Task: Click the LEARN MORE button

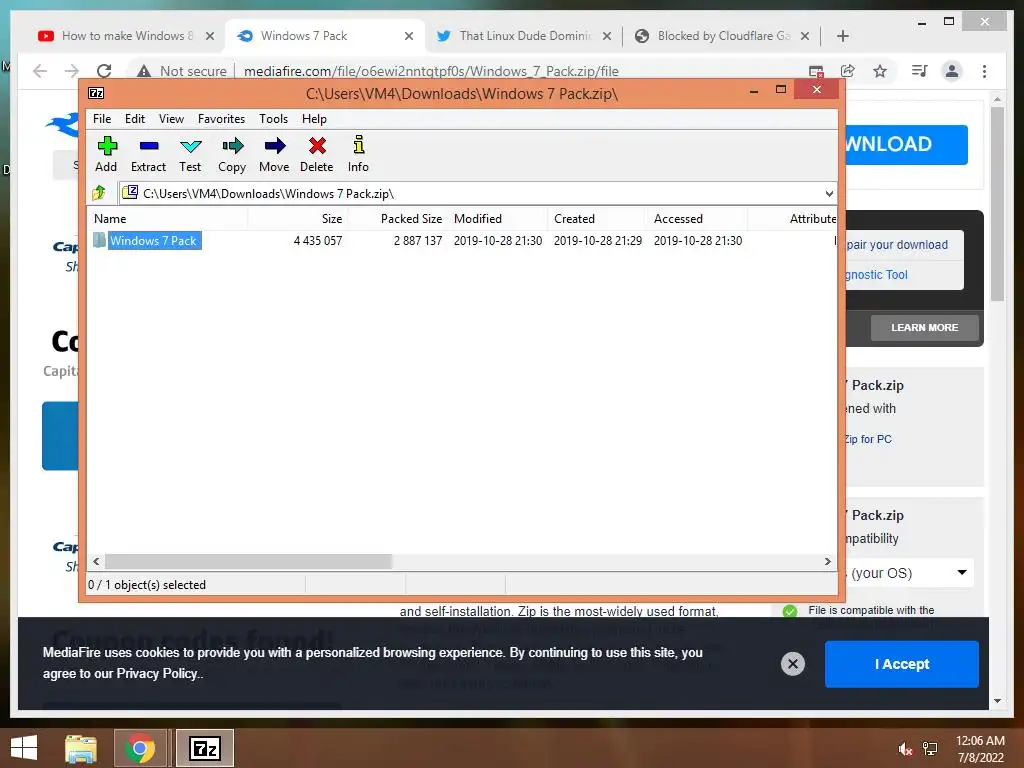Action: pos(924,327)
